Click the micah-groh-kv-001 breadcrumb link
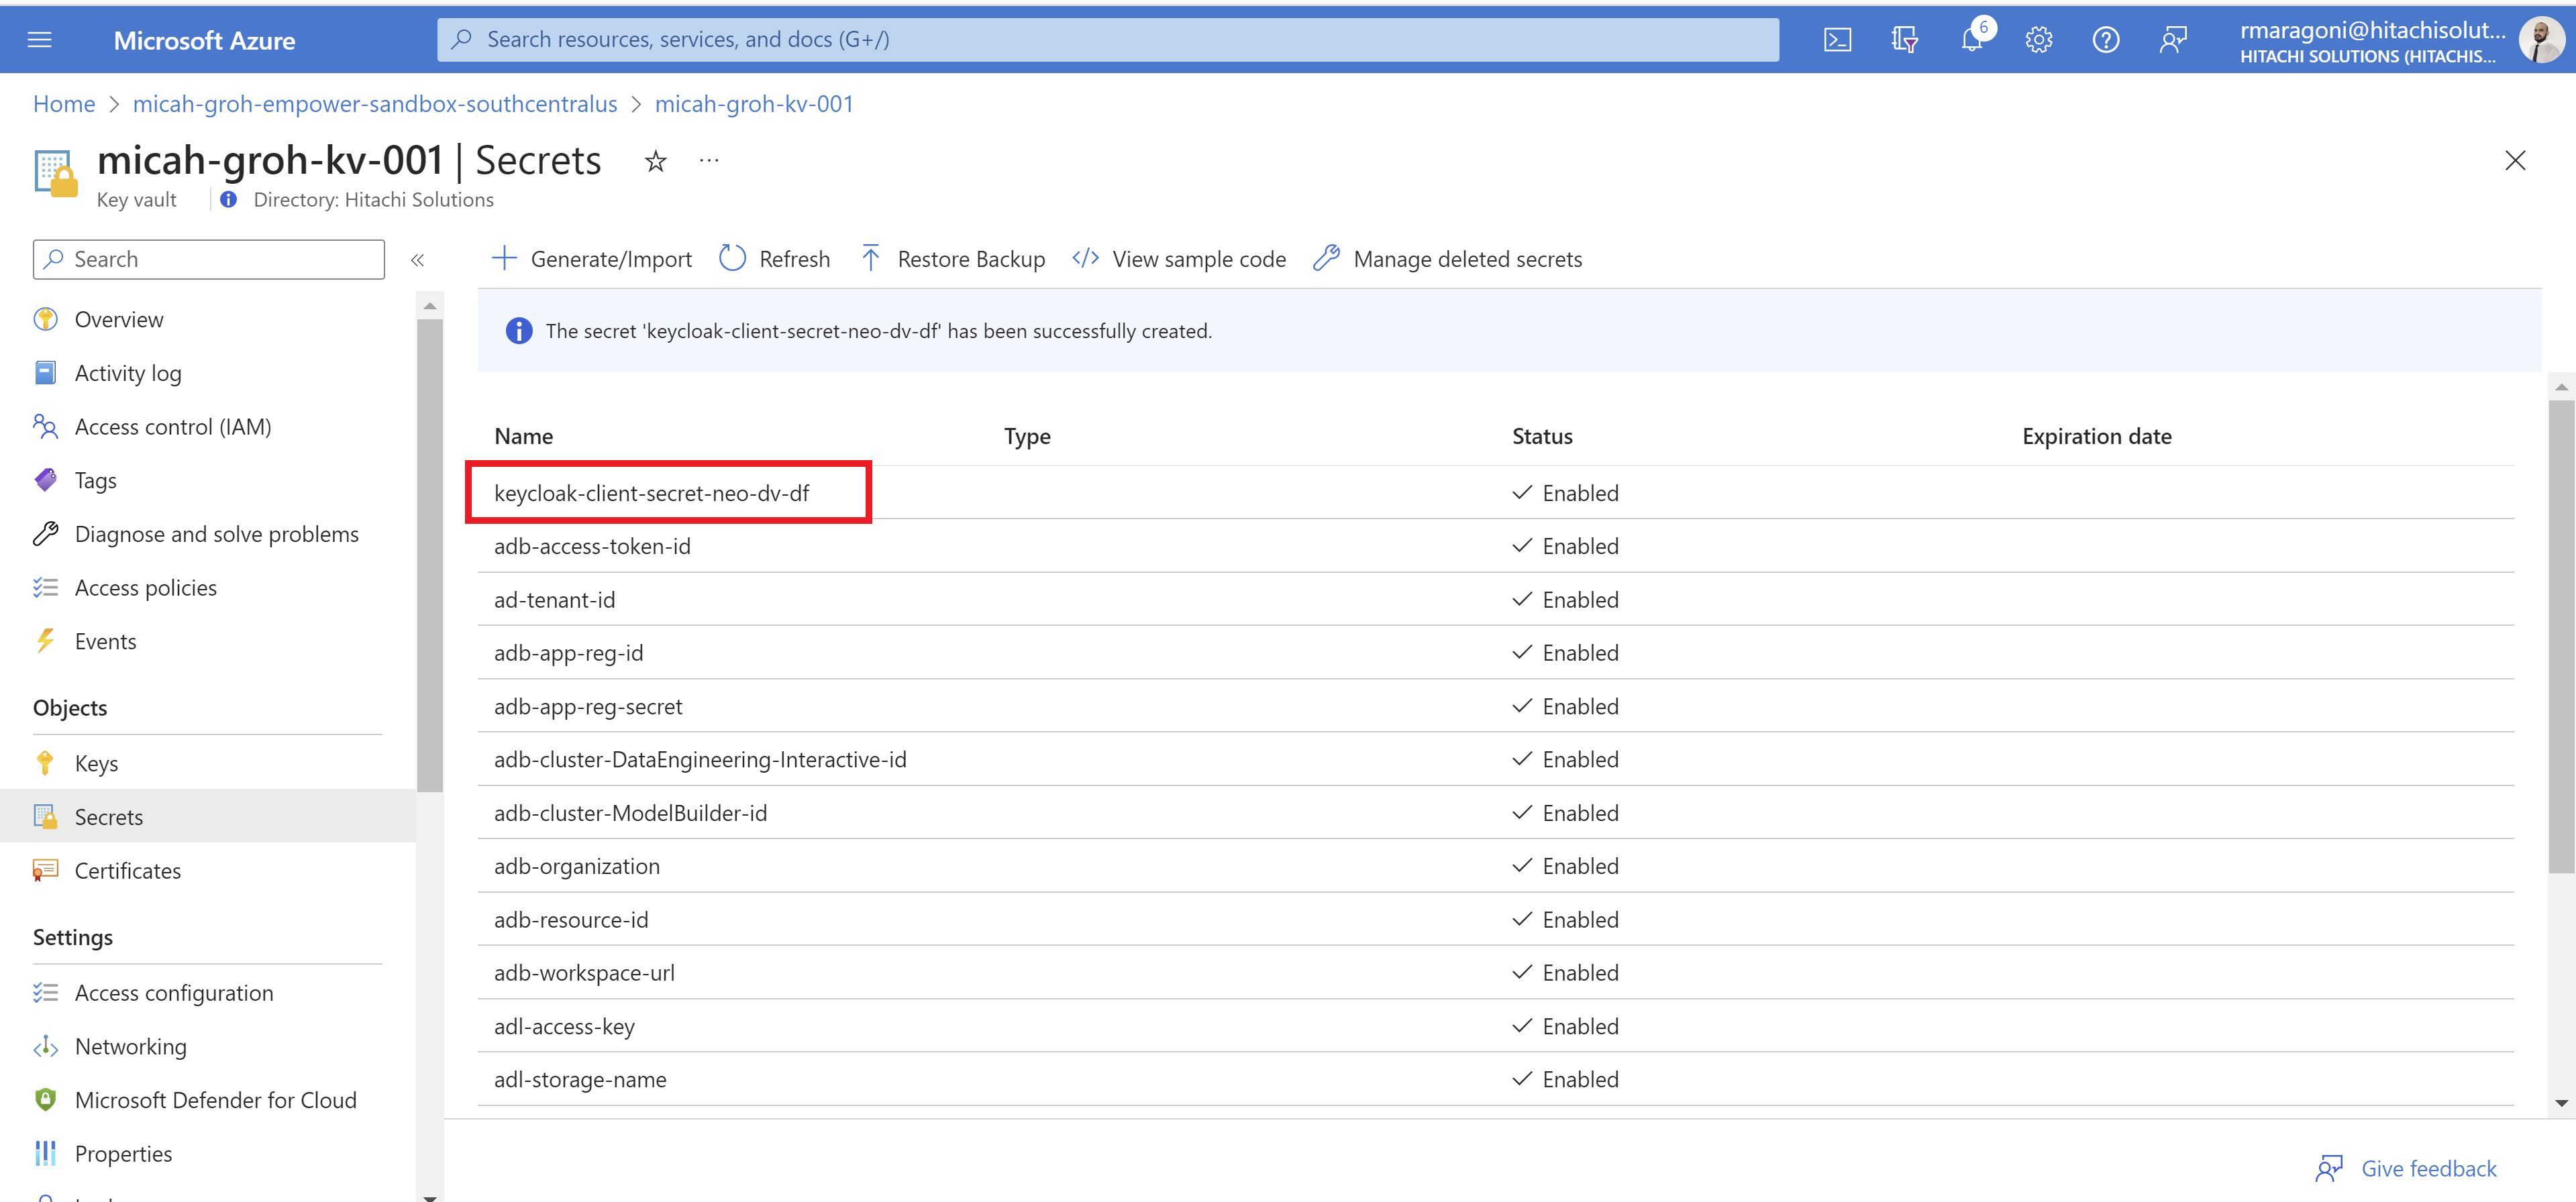 [x=754, y=104]
